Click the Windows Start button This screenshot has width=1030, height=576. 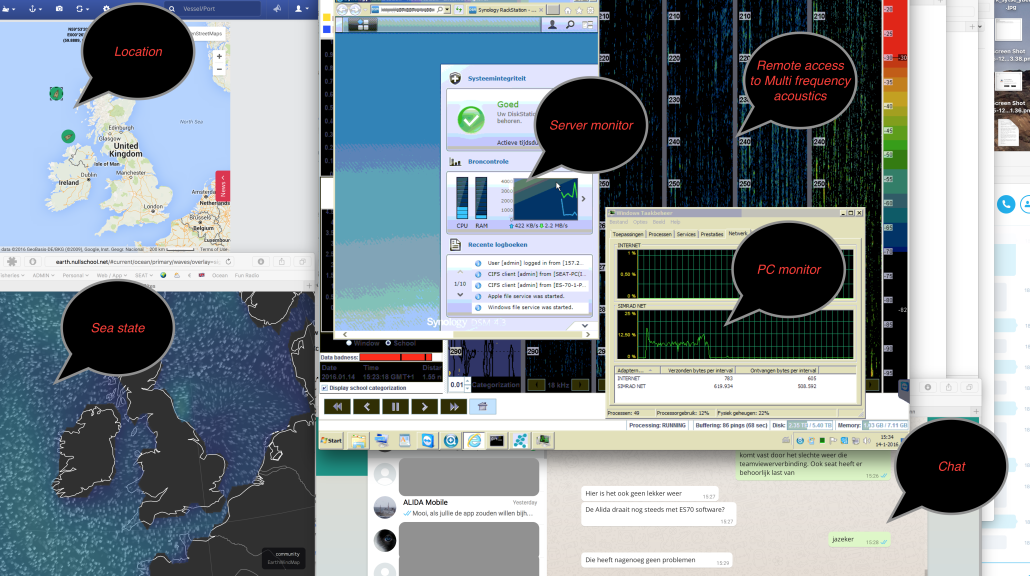332,441
